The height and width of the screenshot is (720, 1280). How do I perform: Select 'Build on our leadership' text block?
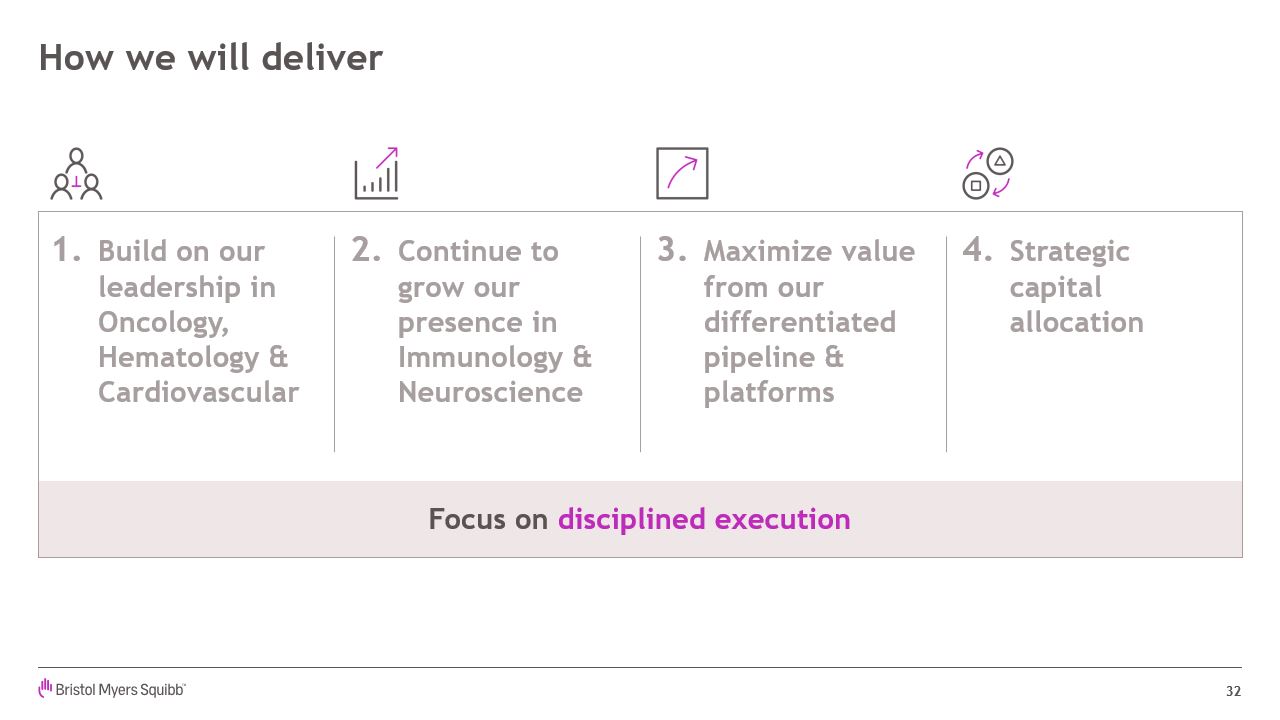[x=198, y=321]
